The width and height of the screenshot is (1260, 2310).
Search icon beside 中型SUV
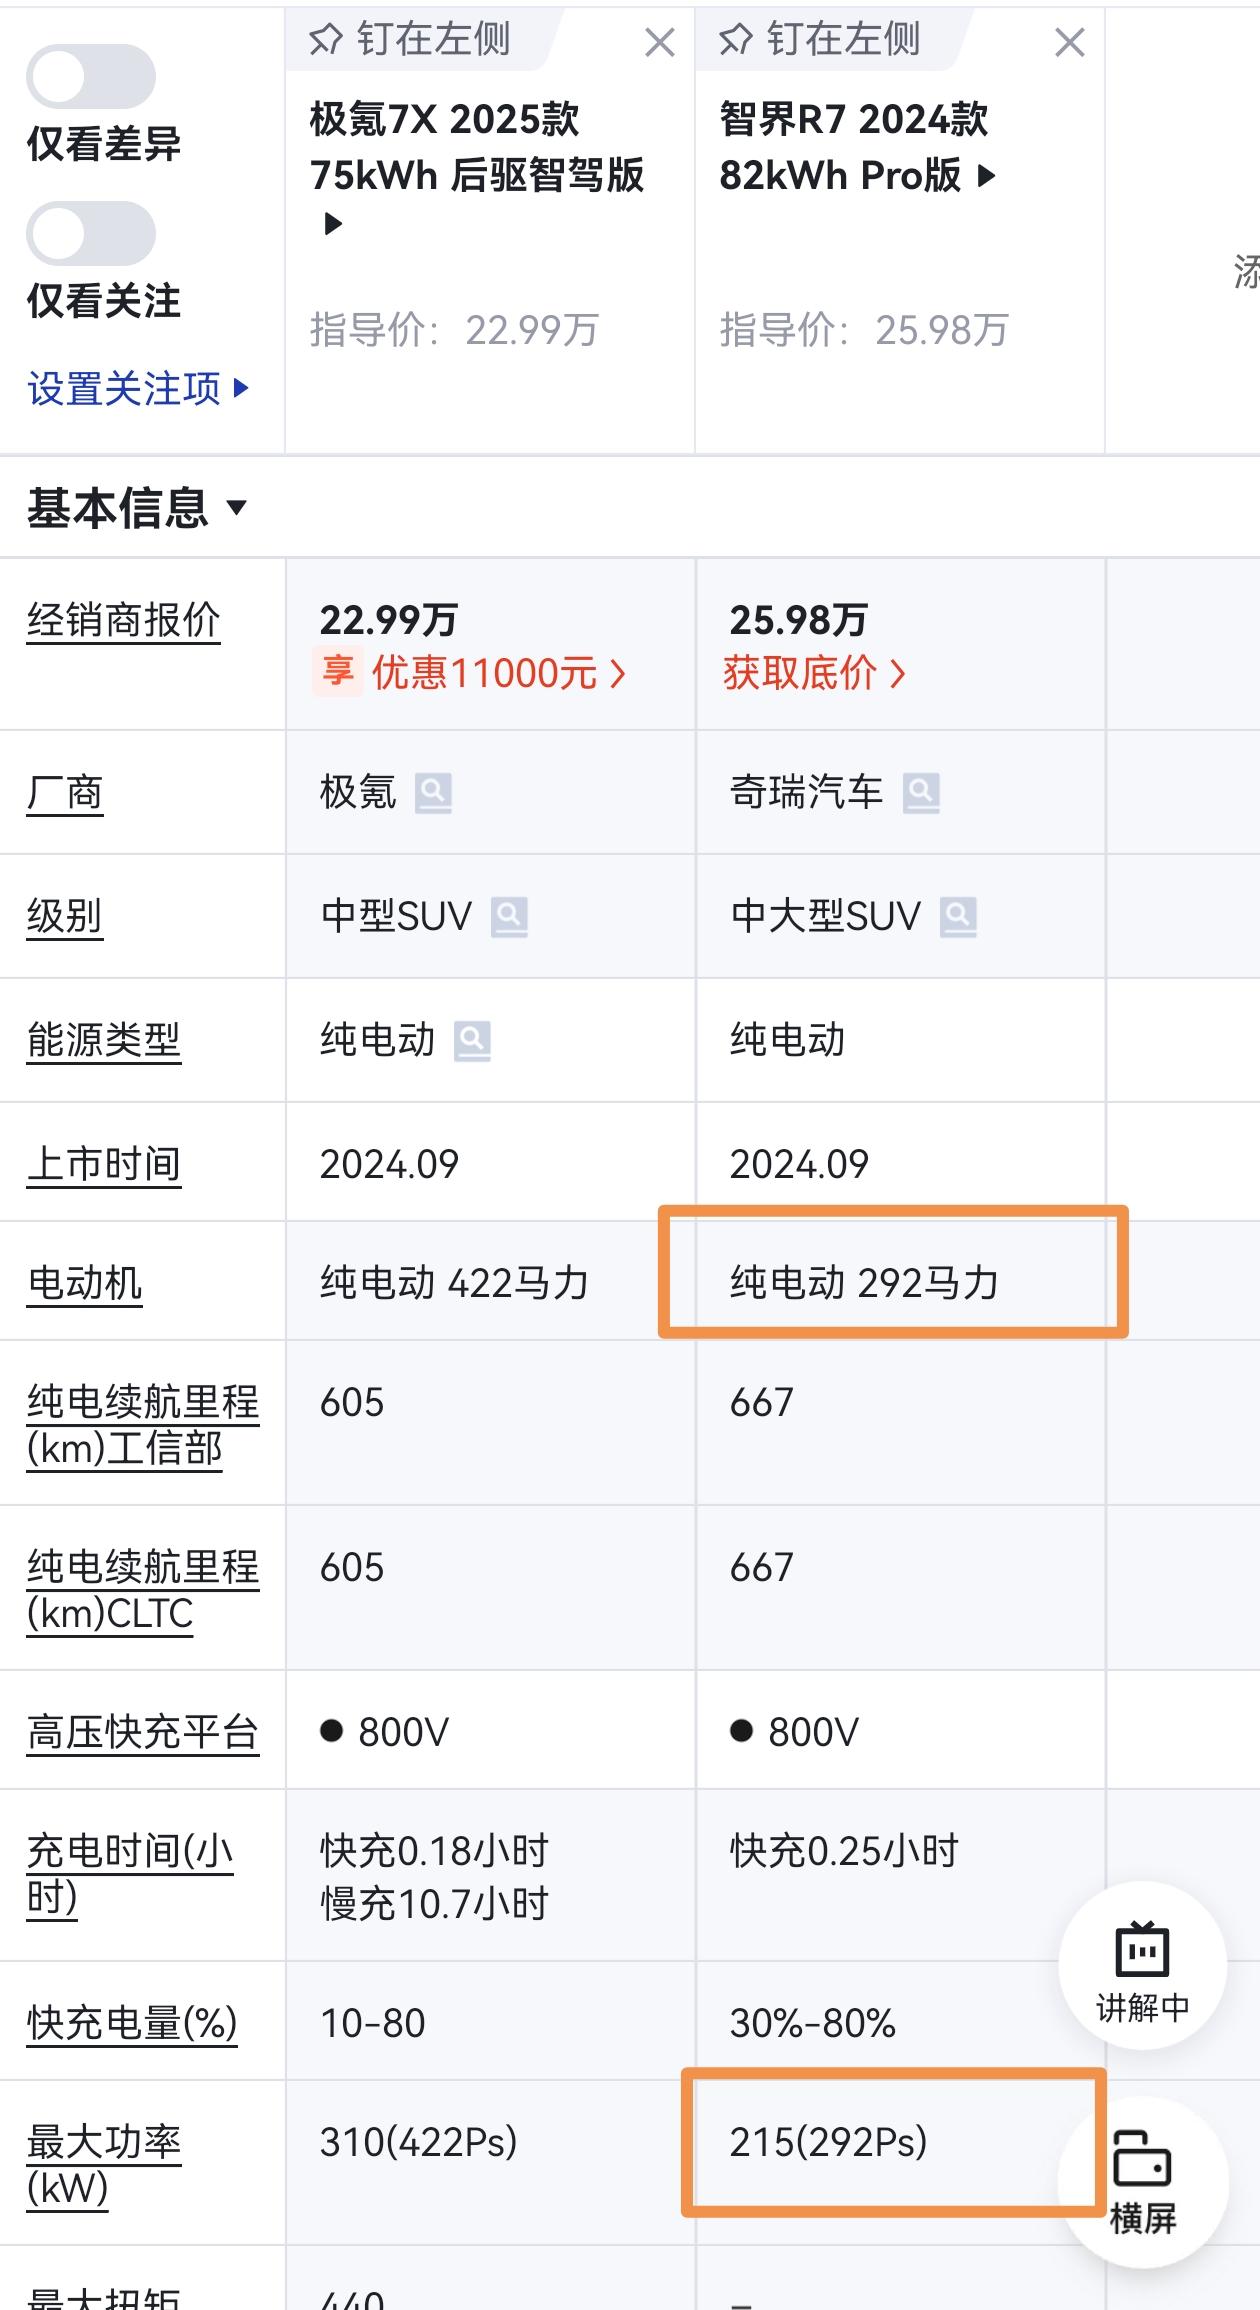(x=509, y=916)
